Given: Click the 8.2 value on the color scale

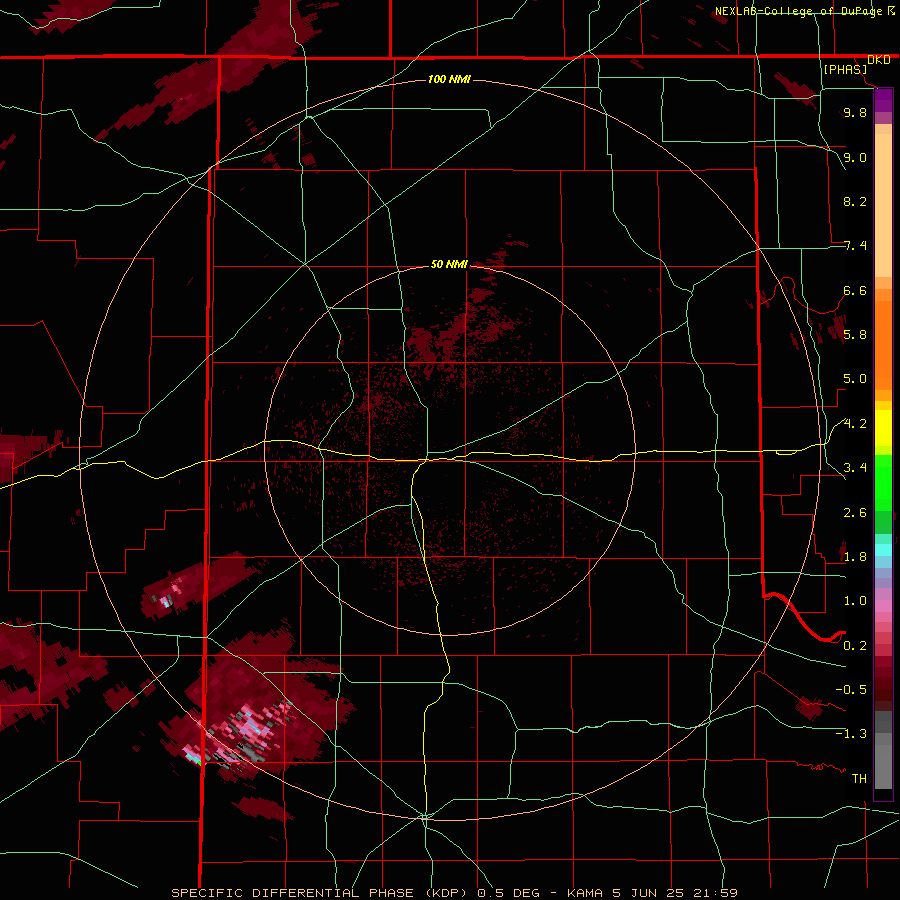Looking at the screenshot, I should click(855, 201).
